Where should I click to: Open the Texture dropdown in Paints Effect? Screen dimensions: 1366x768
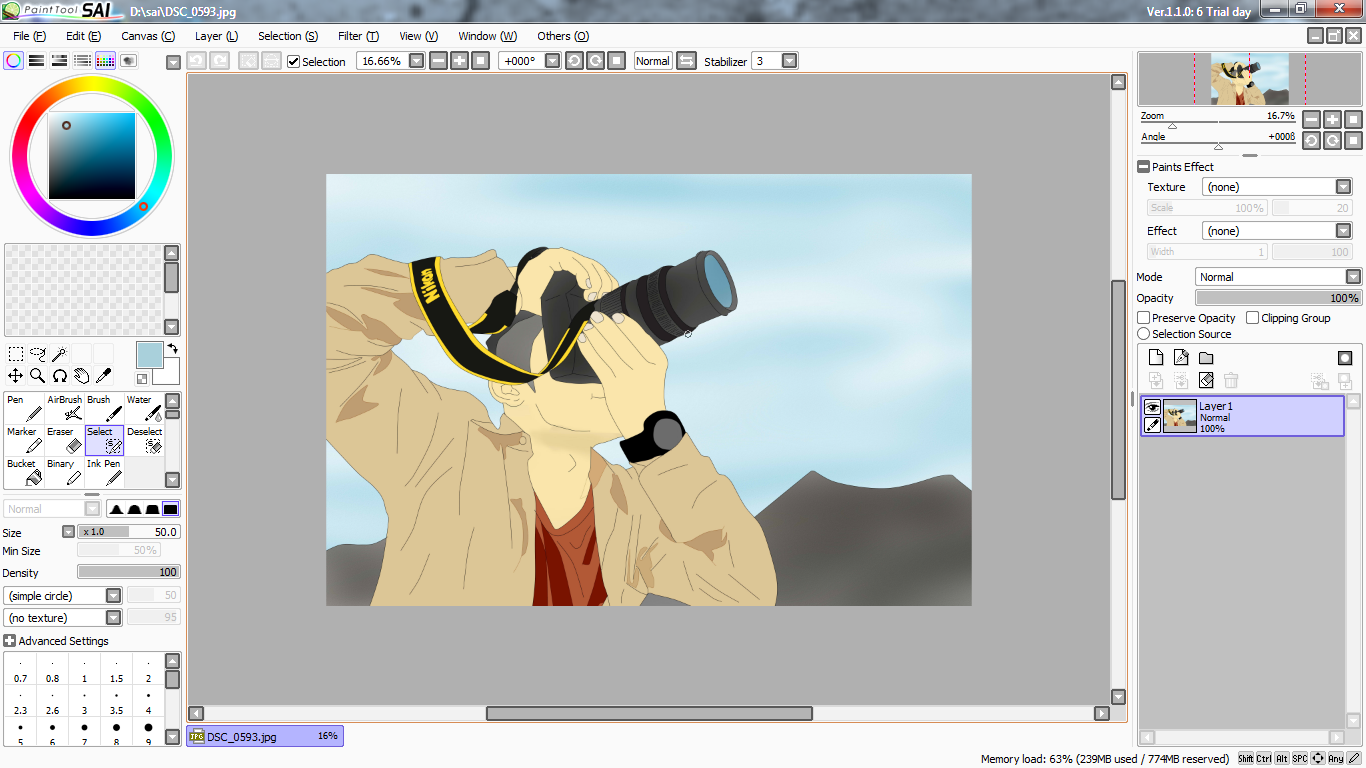1343,186
